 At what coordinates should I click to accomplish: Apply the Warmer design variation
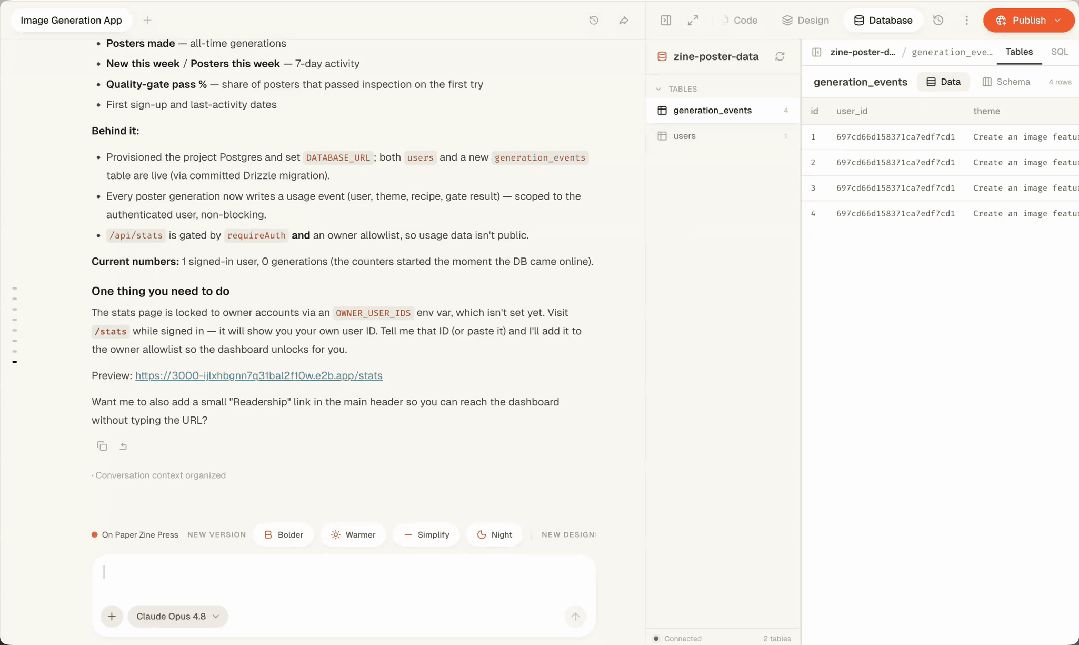(353, 535)
